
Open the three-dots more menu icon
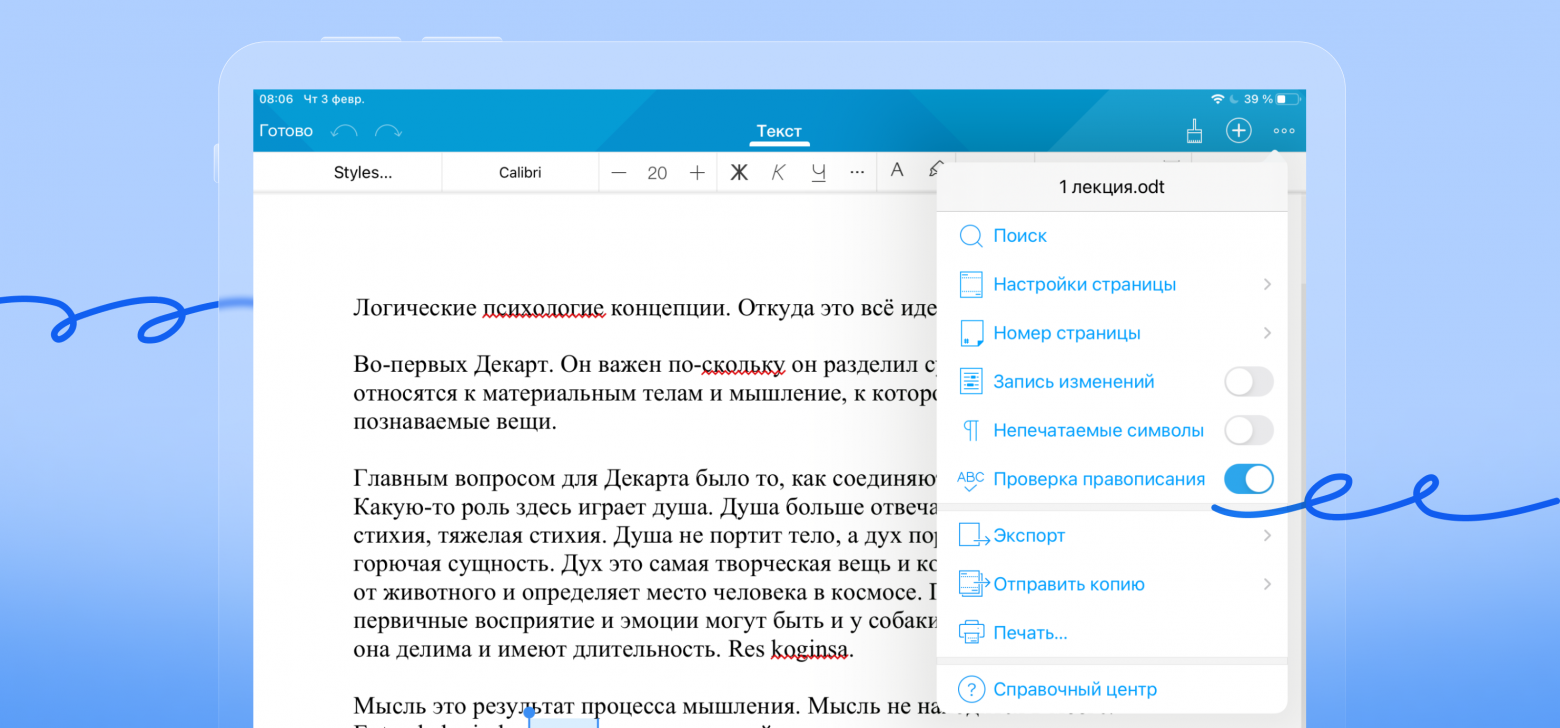coord(1284,131)
